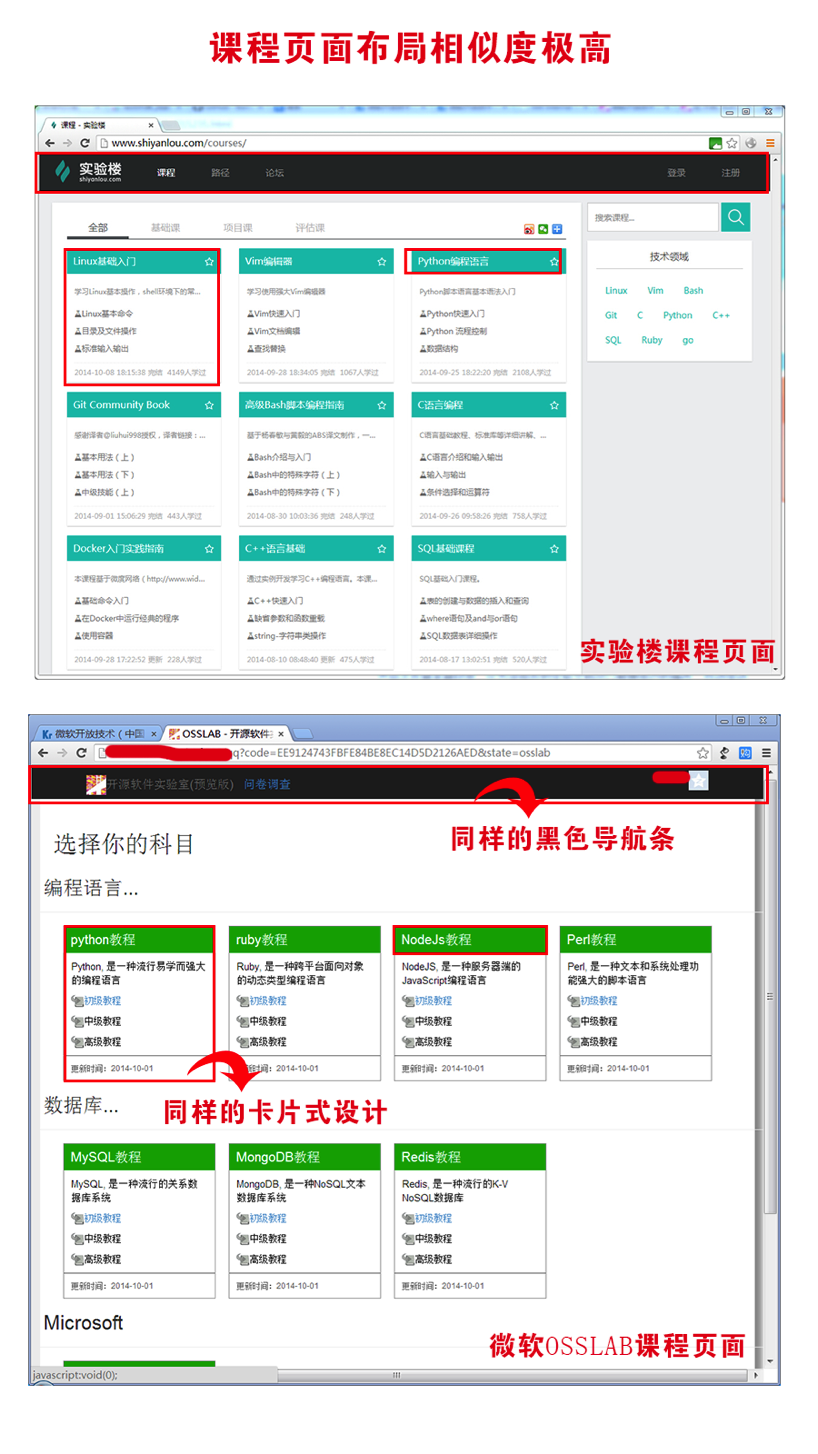The width and height of the screenshot is (818, 1454).
Task: Open the Chrome menu in the OSSLAB browser
Action: pyautogui.click(x=766, y=752)
